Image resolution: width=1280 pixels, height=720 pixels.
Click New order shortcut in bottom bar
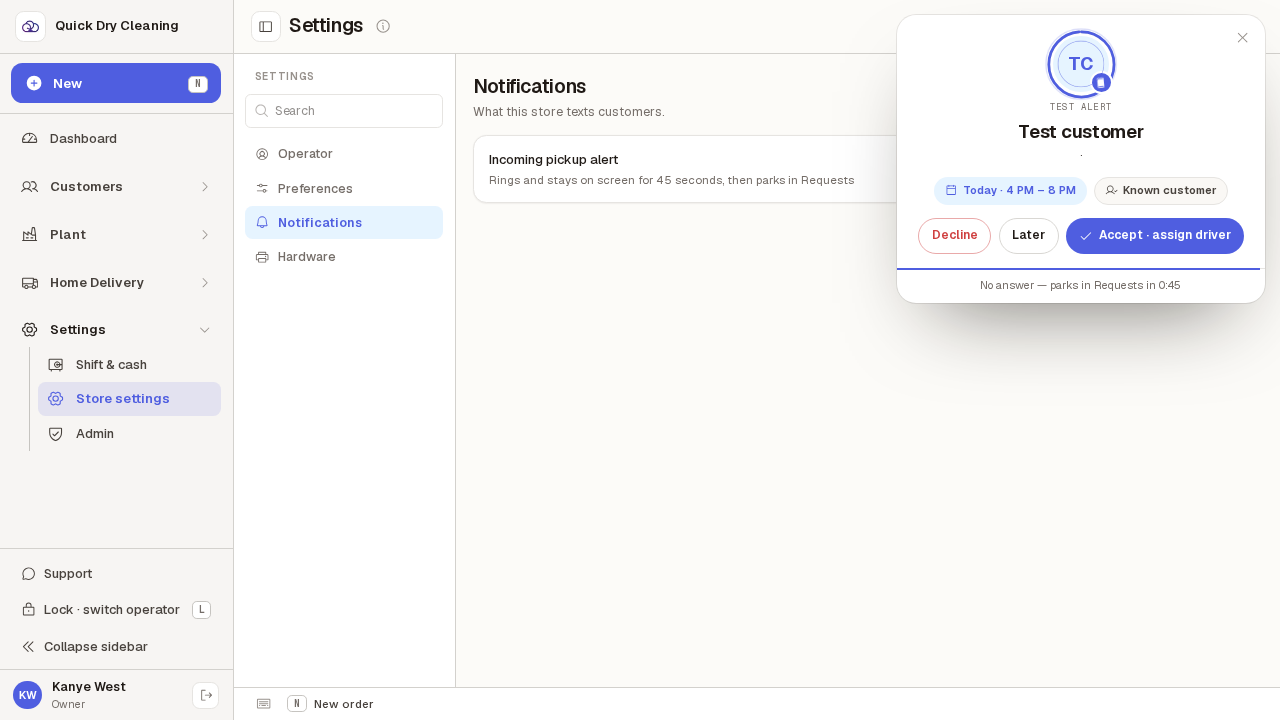330,704
